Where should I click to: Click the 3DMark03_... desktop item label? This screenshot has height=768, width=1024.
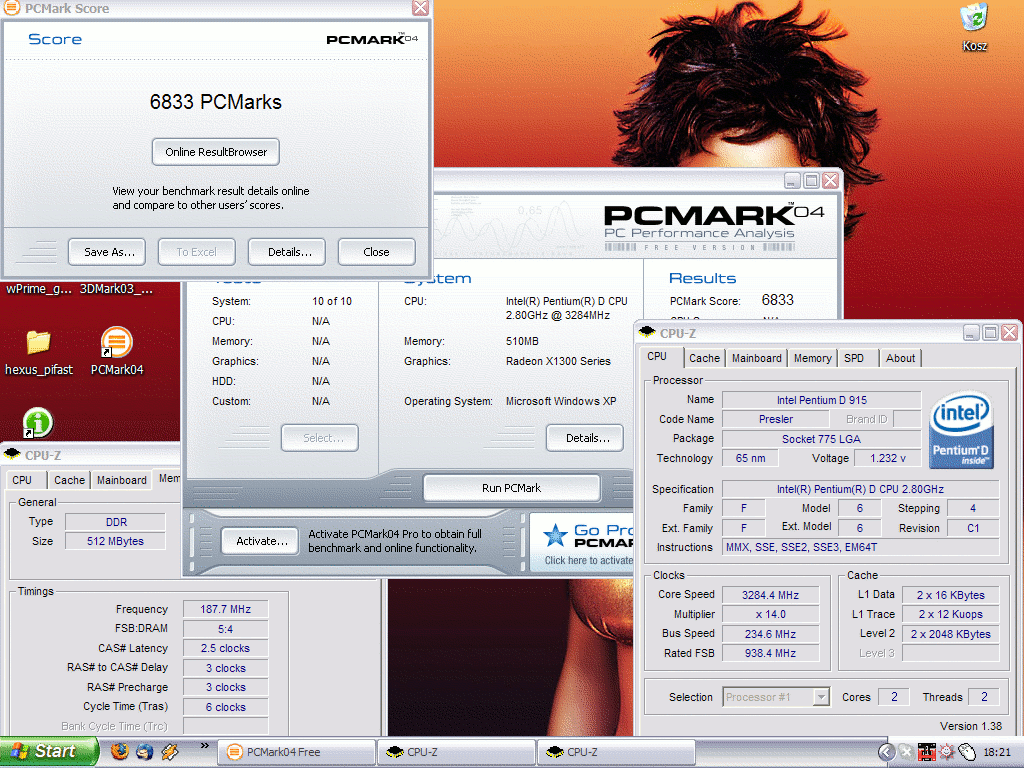click(x=116, y=289)
